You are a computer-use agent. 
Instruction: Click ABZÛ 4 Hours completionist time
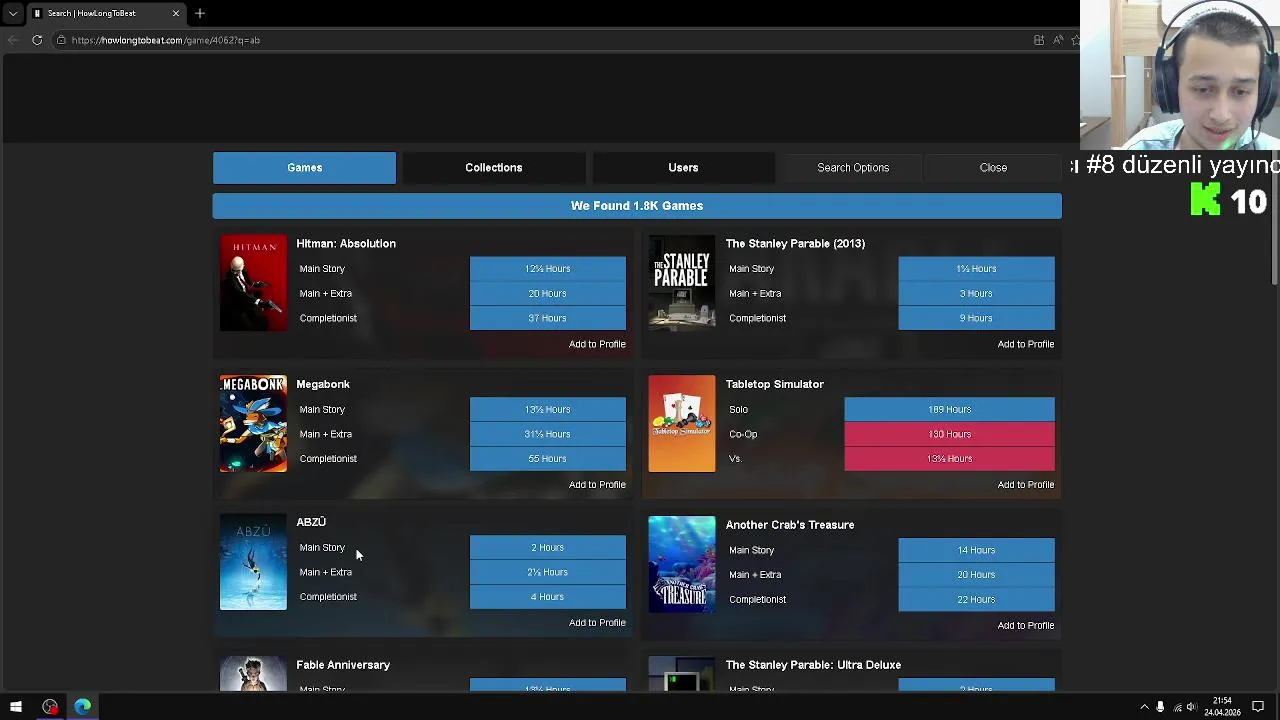[x=548, y=597]
